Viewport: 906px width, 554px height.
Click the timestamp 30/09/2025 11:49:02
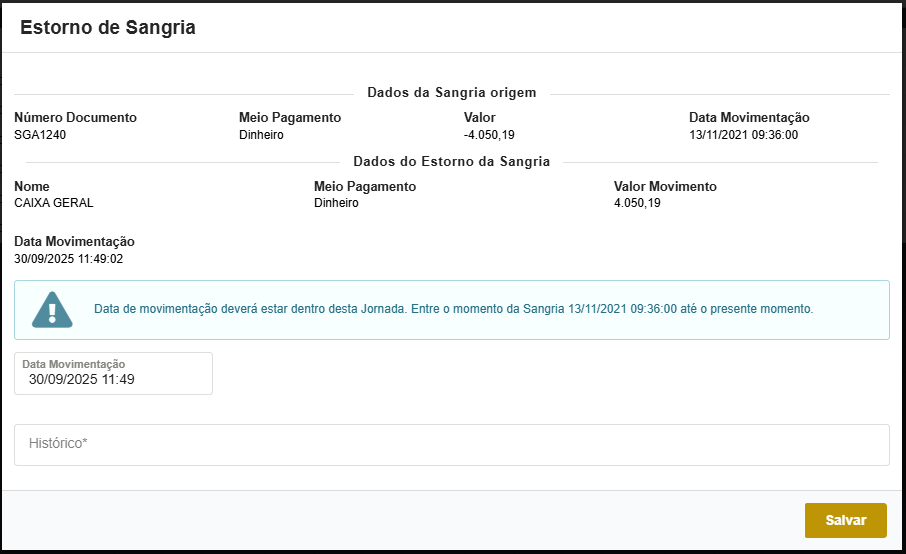(x=69, y=259)
